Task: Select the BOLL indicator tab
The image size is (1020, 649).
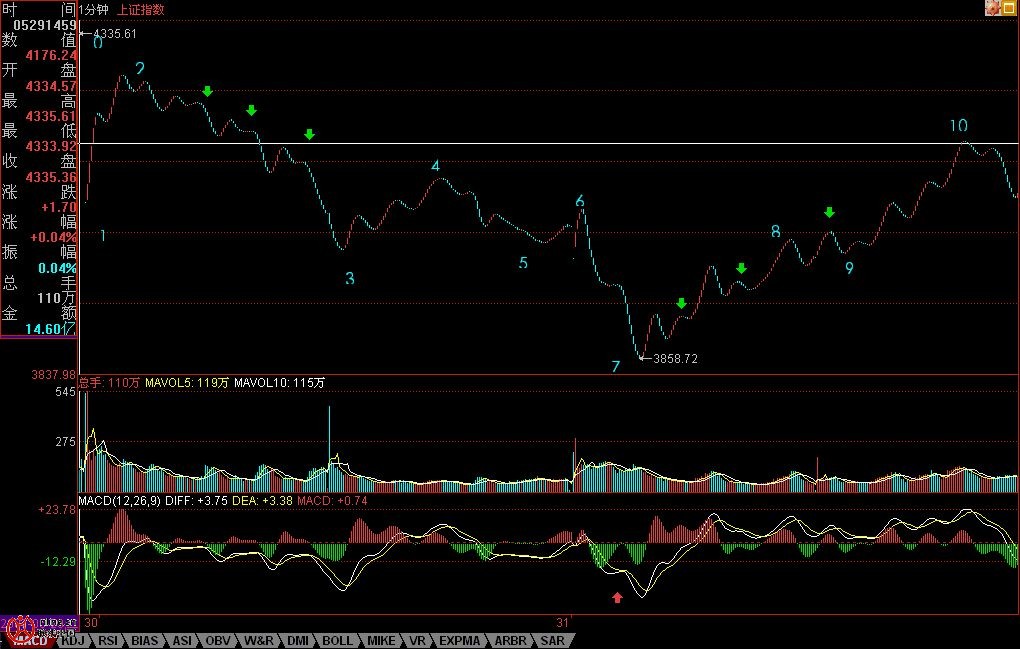Action: (x=338, y=640)
